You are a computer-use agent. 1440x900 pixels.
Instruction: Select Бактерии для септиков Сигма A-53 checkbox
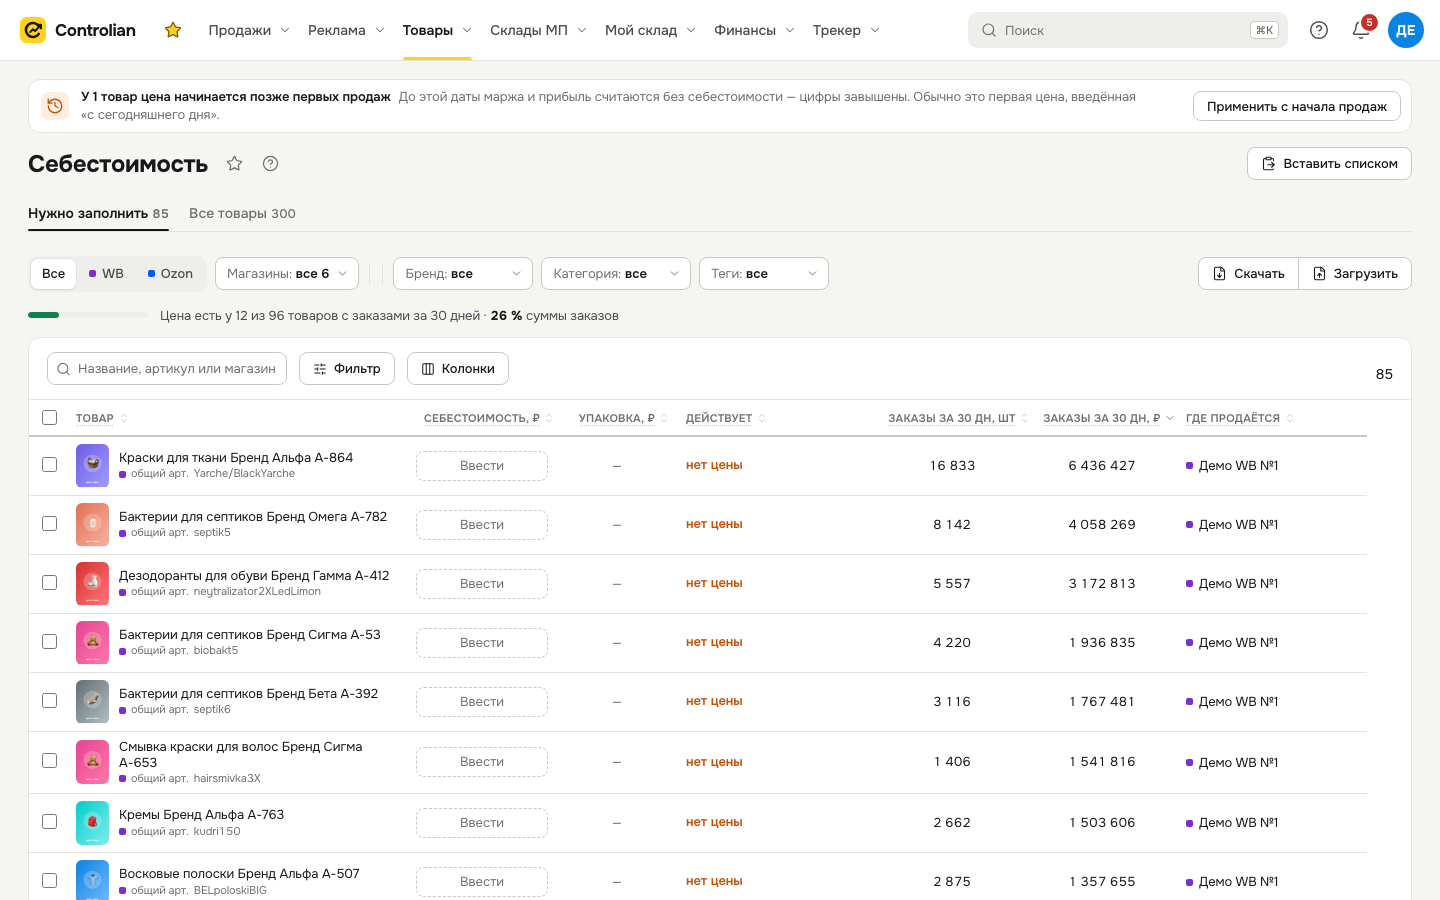[x=49, y=641]
